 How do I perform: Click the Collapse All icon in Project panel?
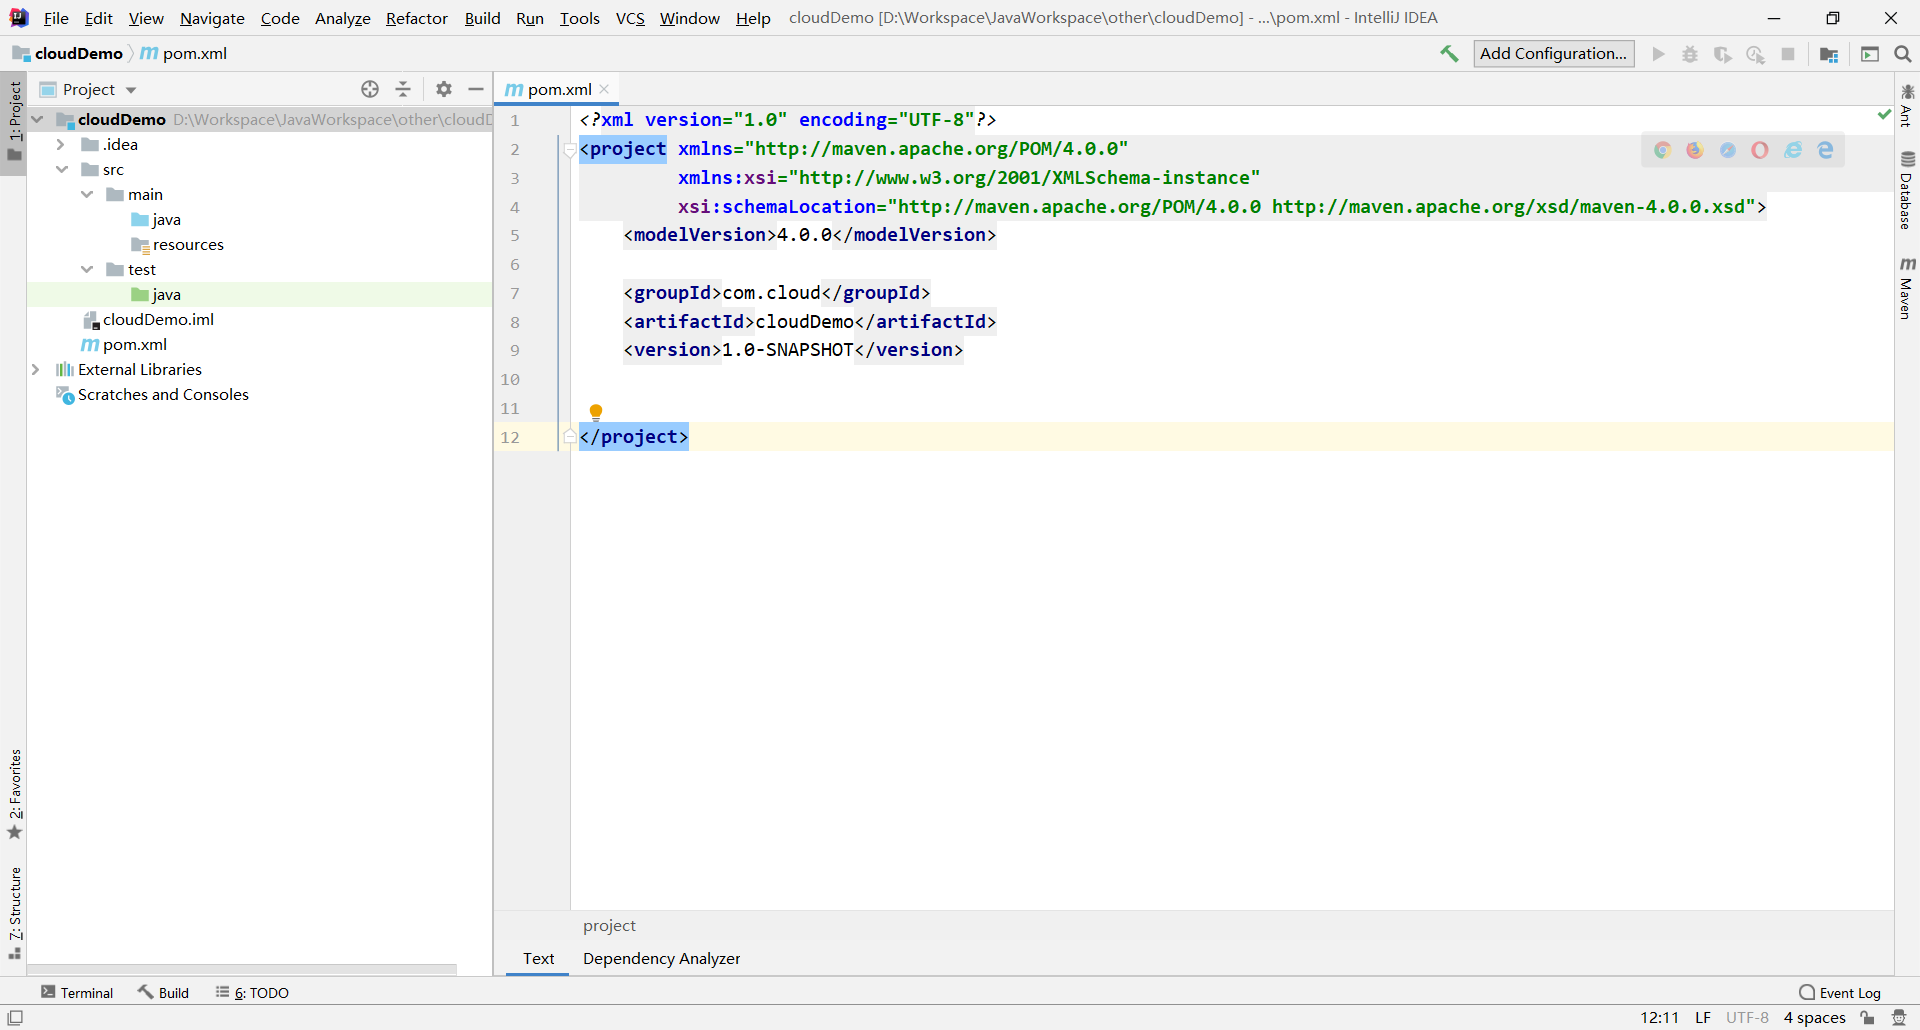point(403,89)
